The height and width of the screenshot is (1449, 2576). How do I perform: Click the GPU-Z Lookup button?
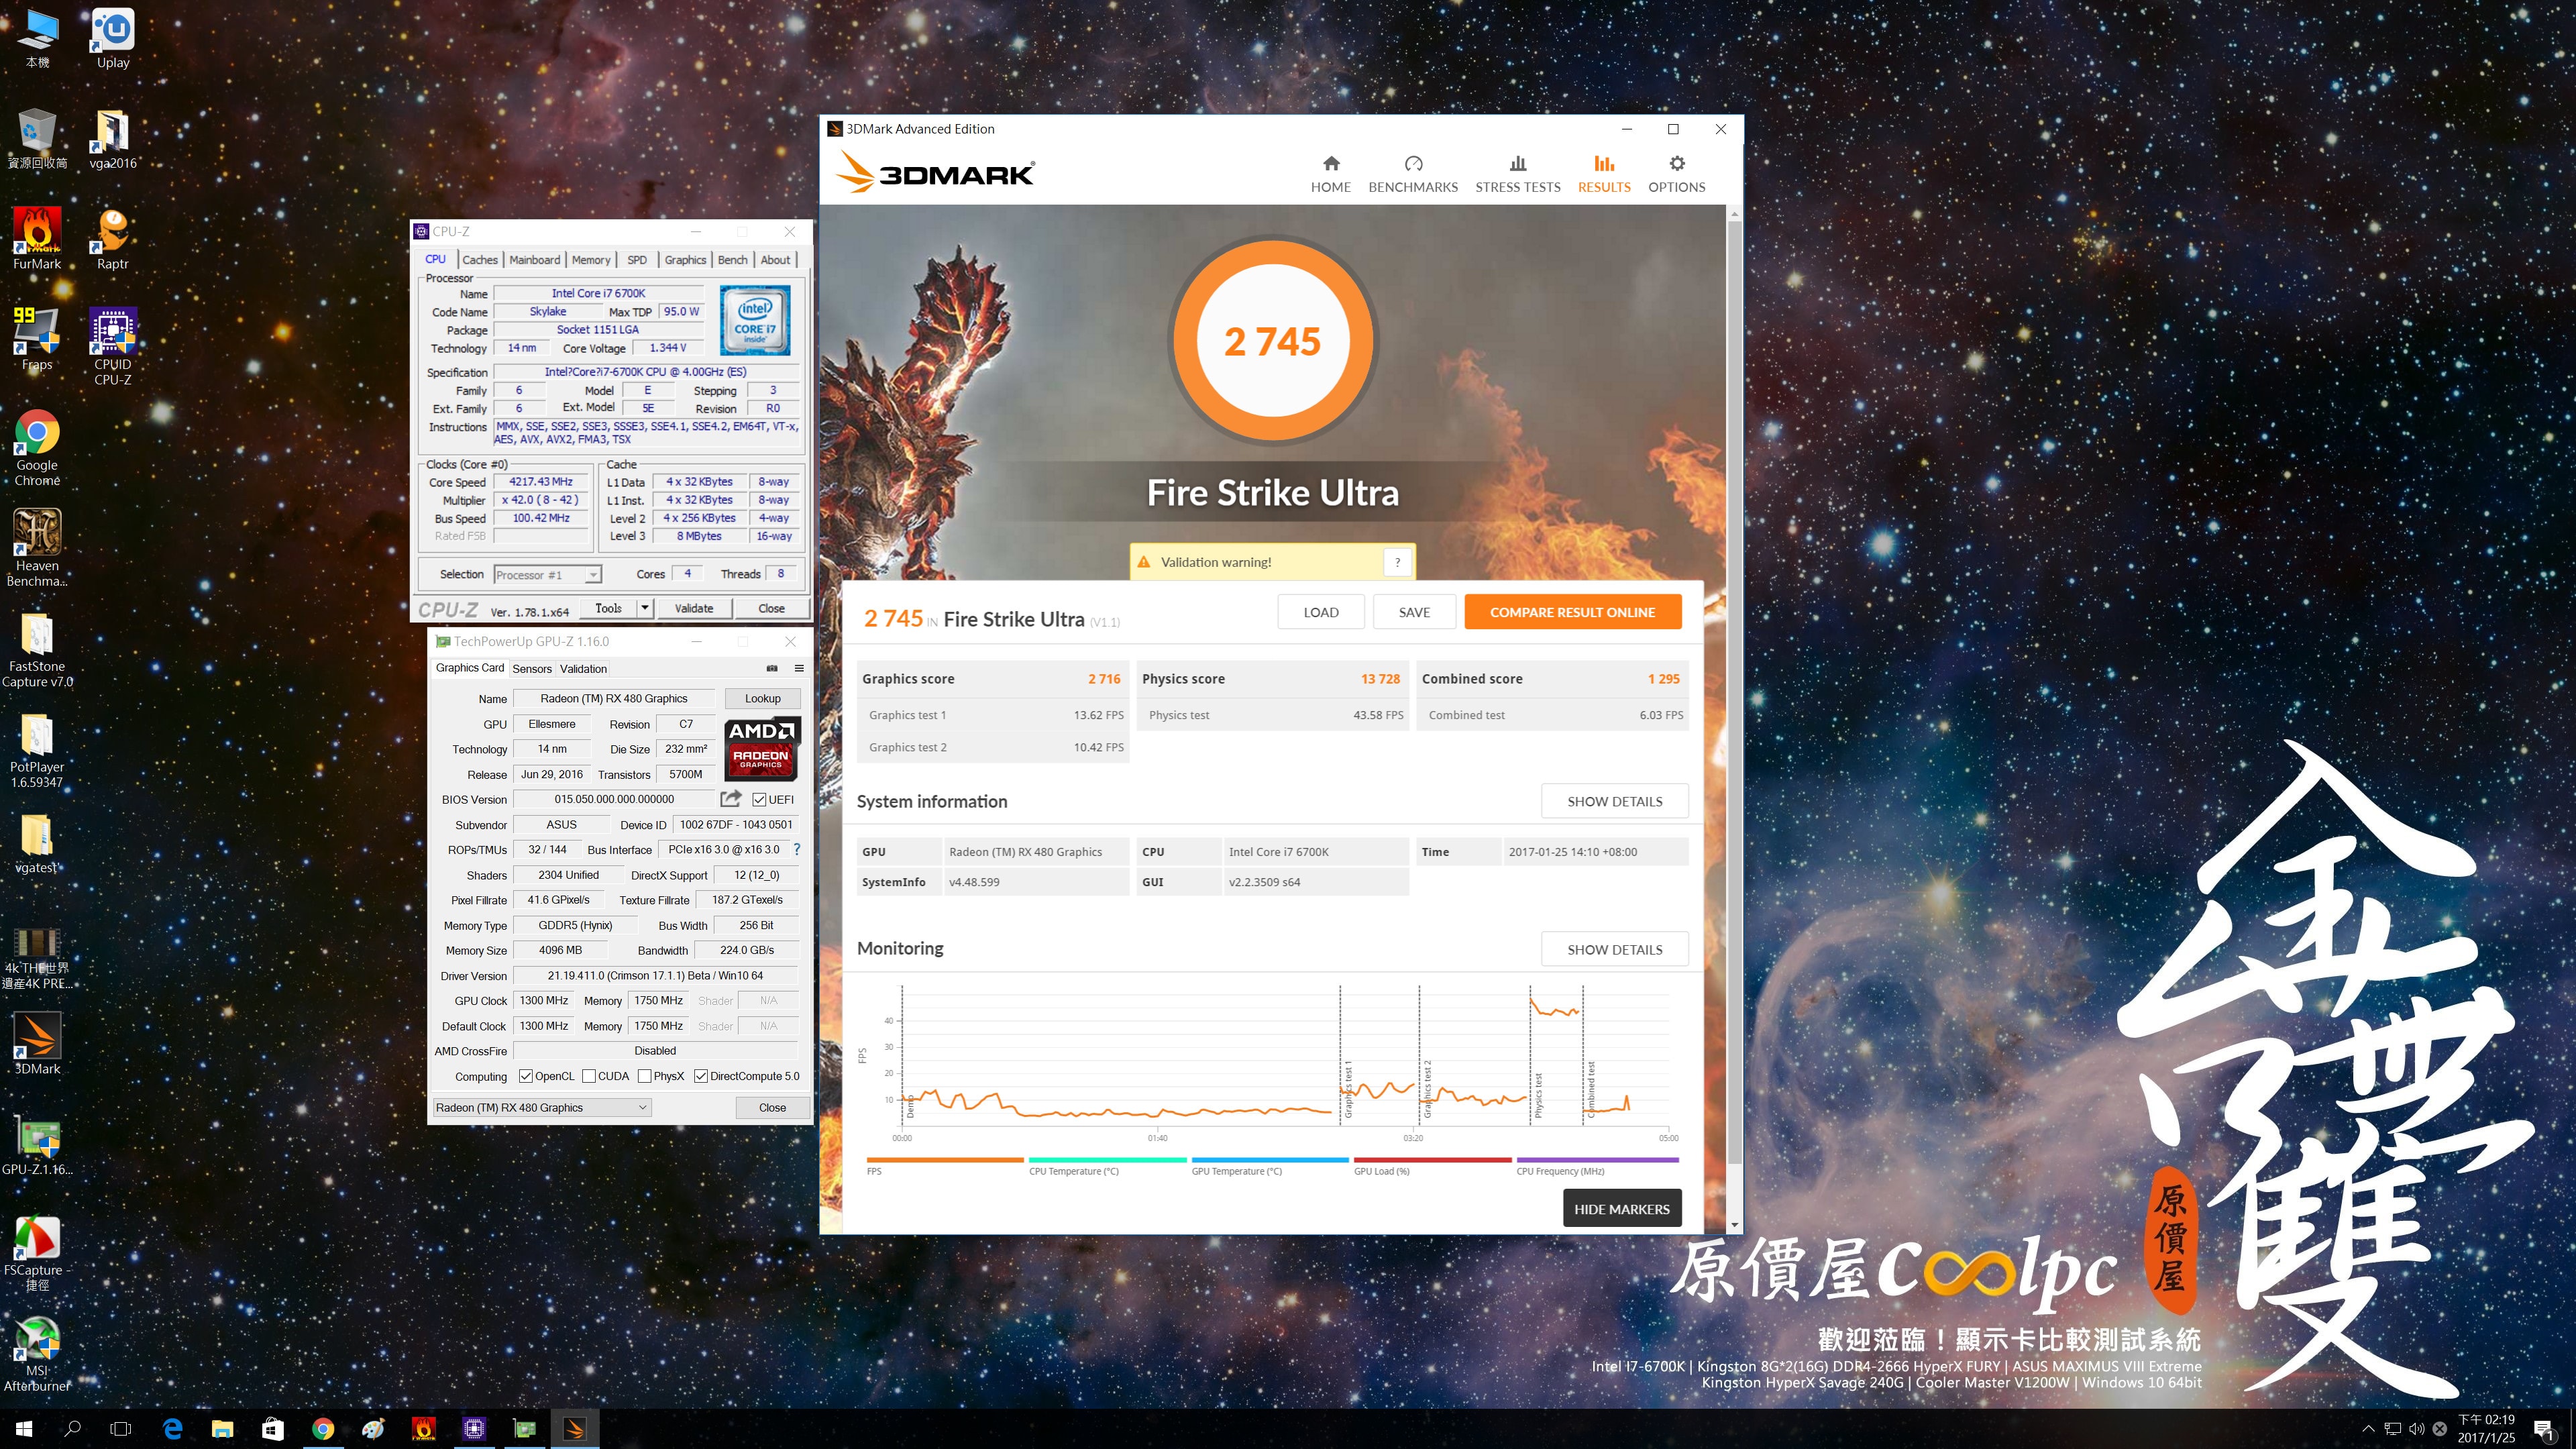762,698
